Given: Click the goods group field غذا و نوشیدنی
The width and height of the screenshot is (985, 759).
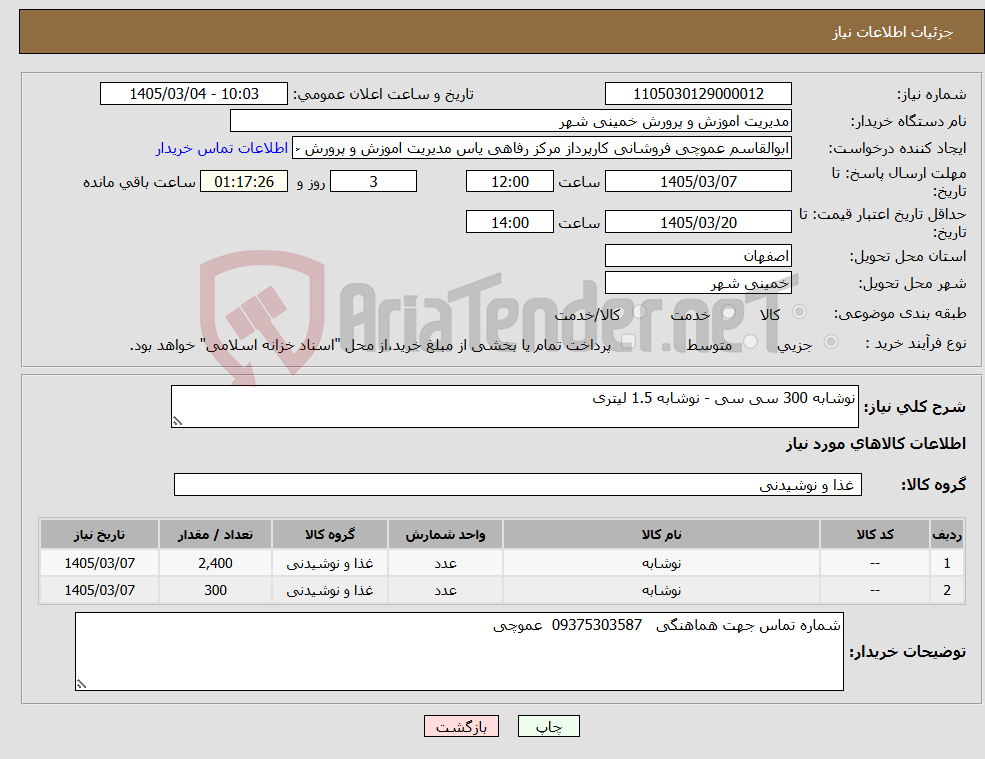Looking at the screenshot, I should point(518,484).
